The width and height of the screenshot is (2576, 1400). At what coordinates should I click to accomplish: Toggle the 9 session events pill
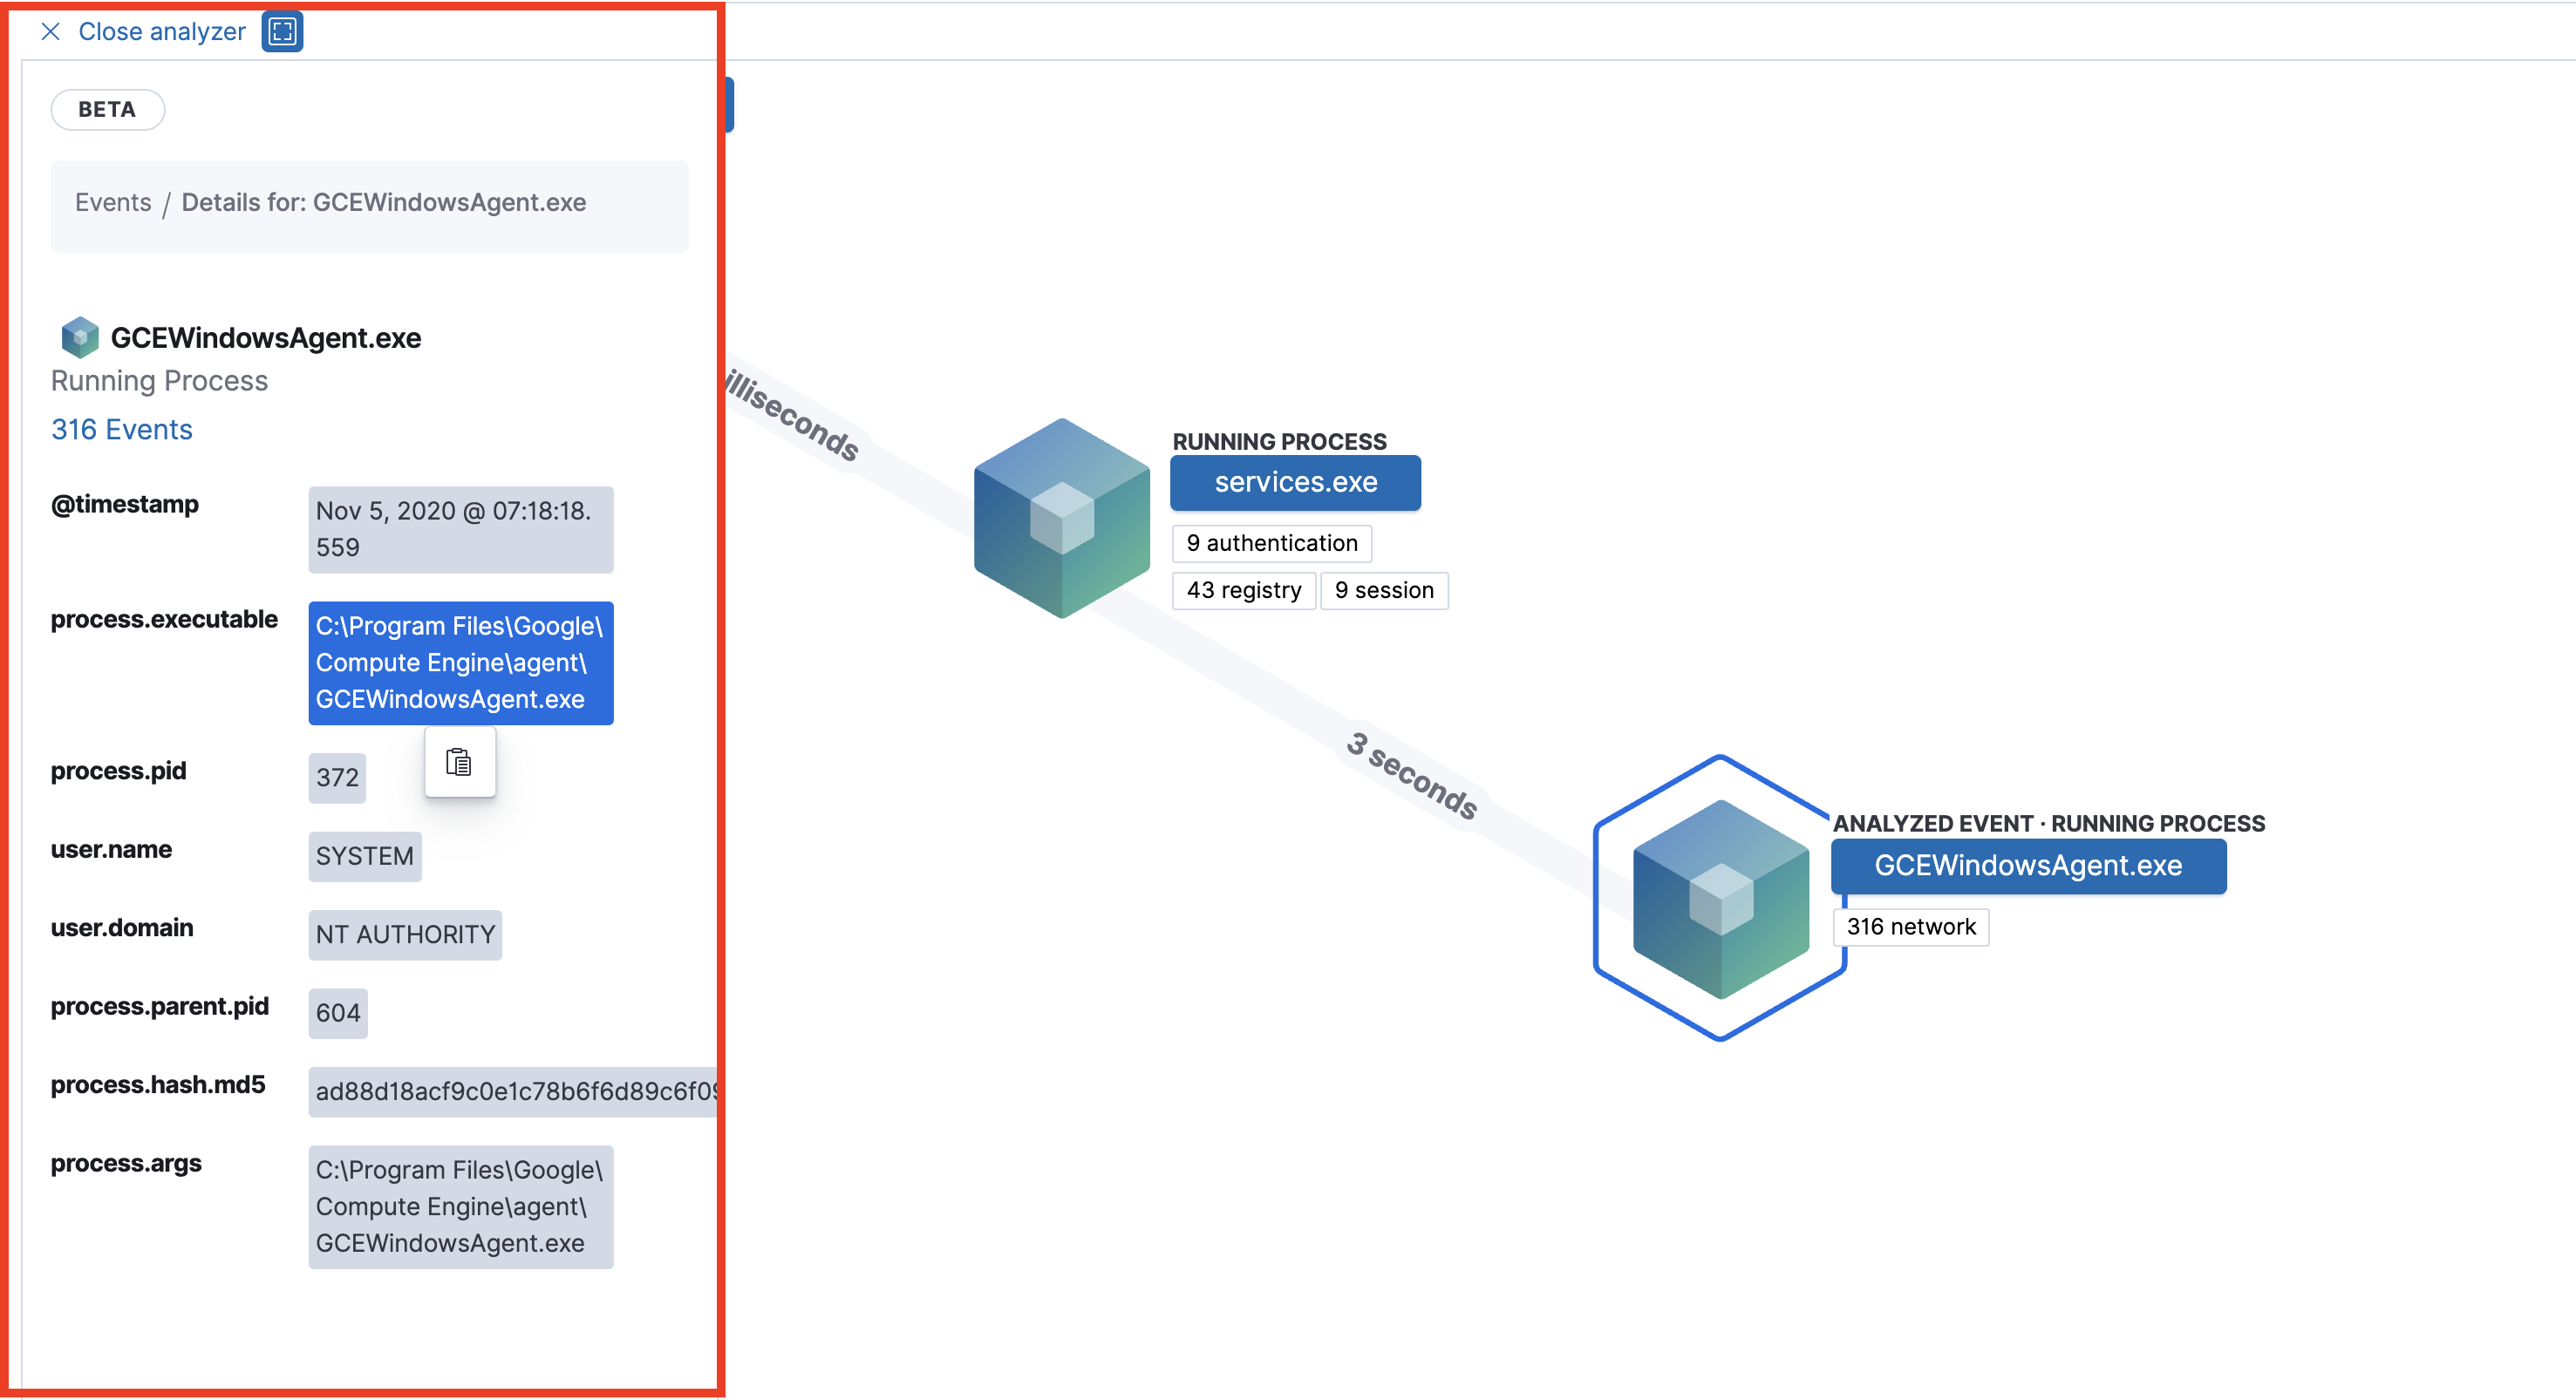click(x=1384, y=590)
